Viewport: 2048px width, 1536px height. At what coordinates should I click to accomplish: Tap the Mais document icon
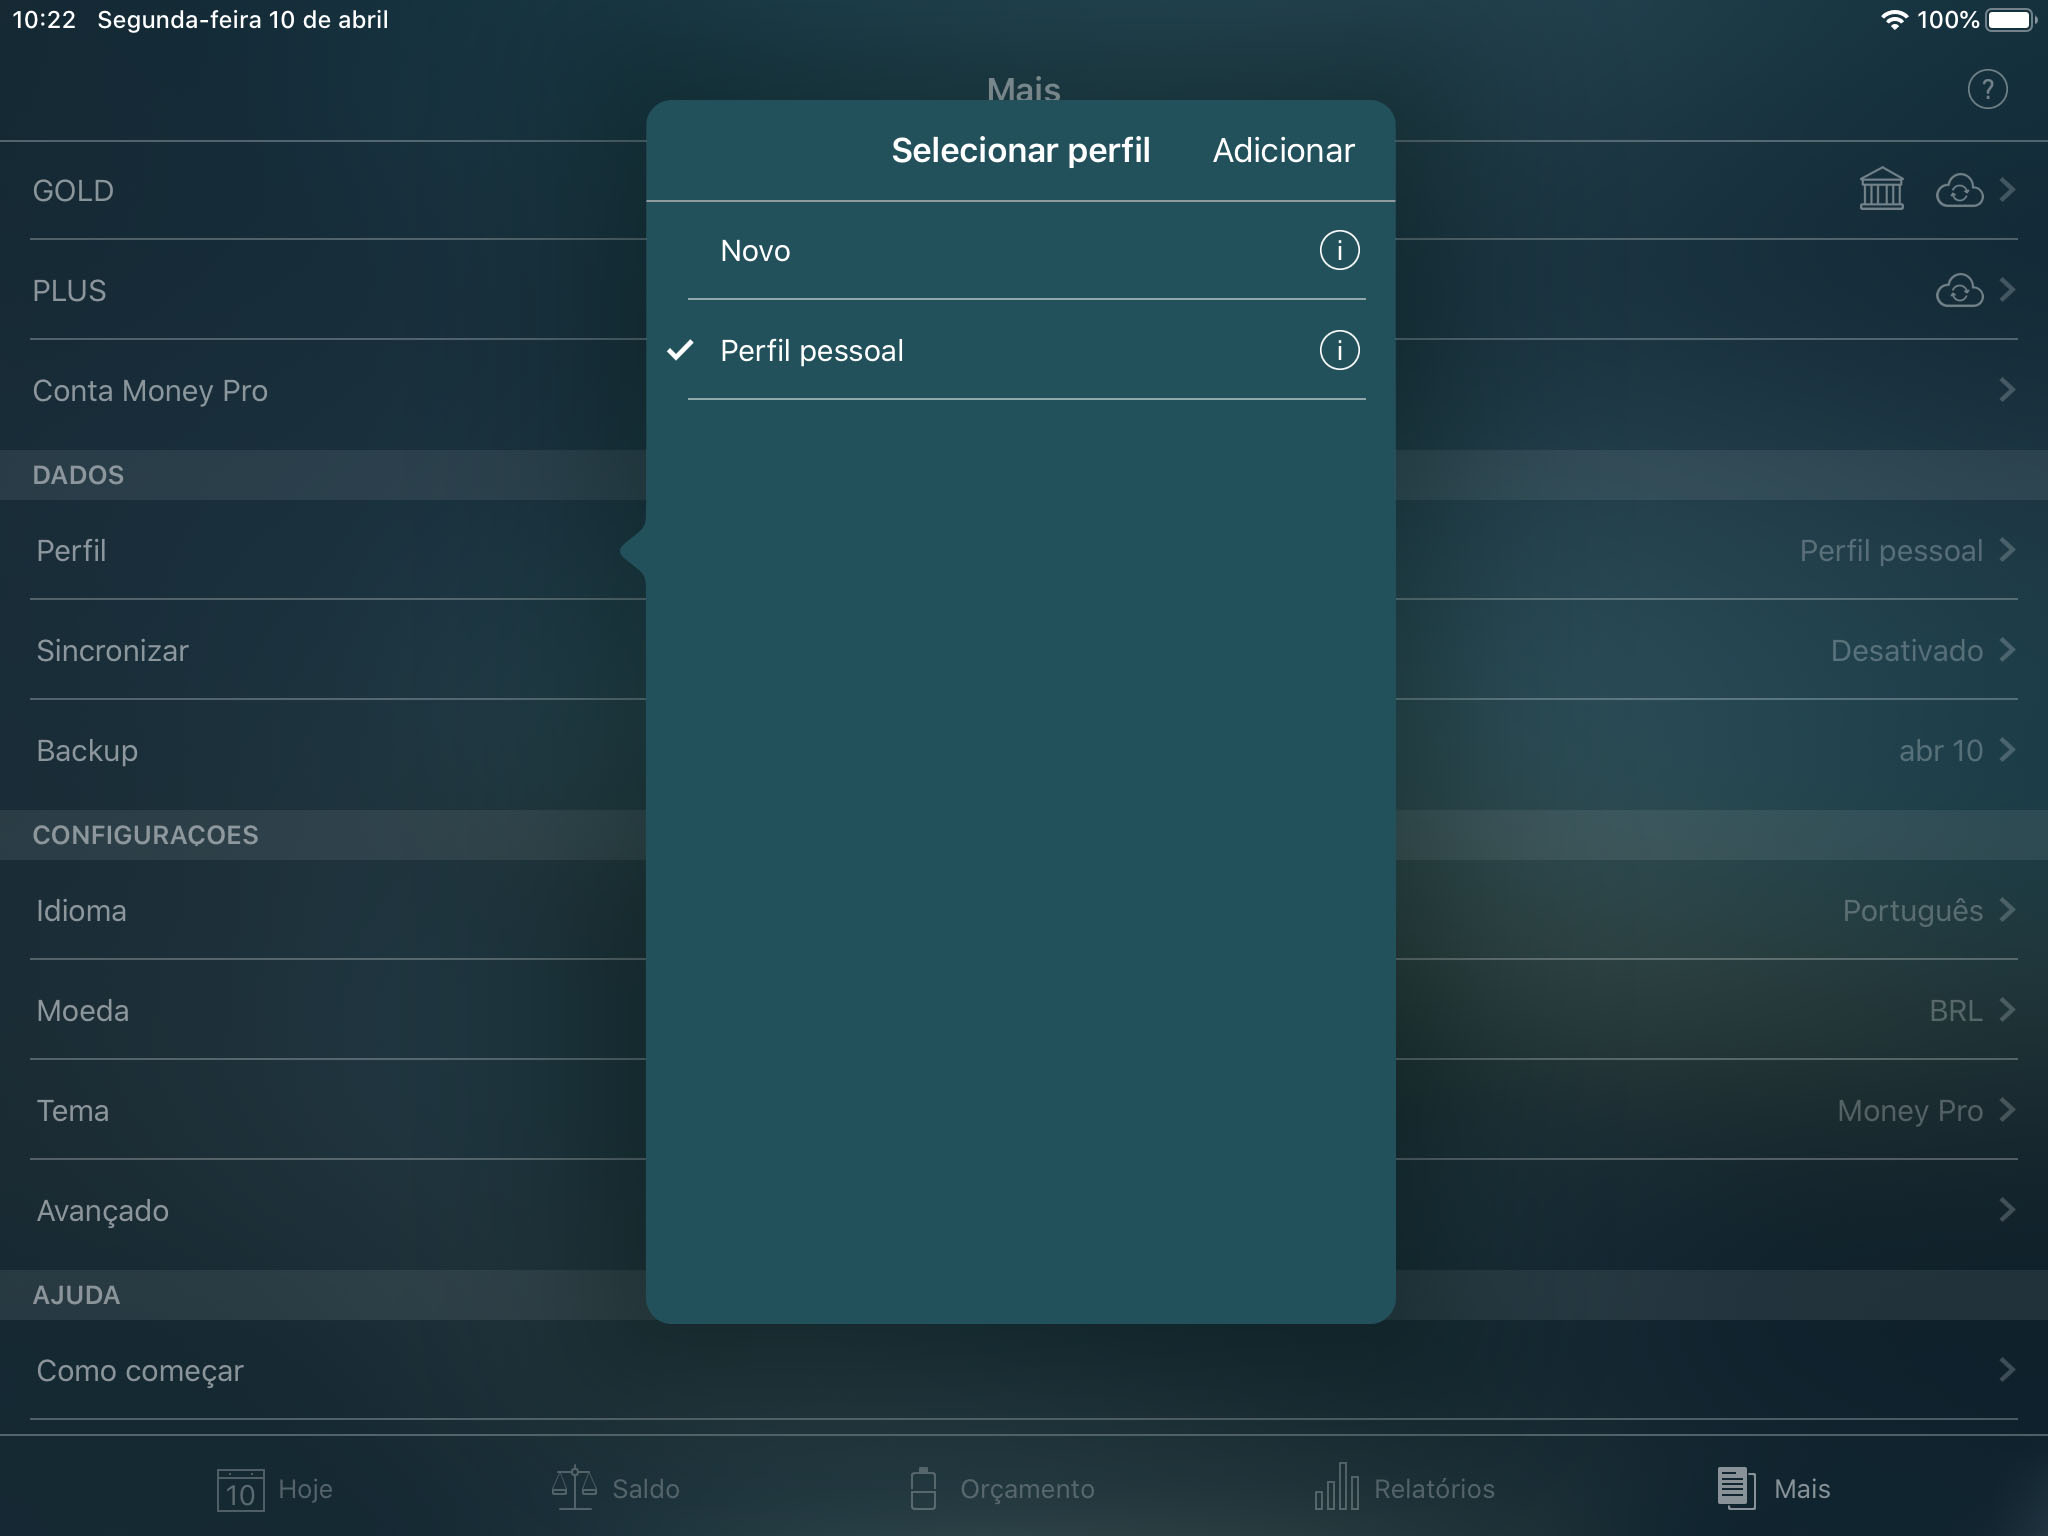coord(1736,1488)
